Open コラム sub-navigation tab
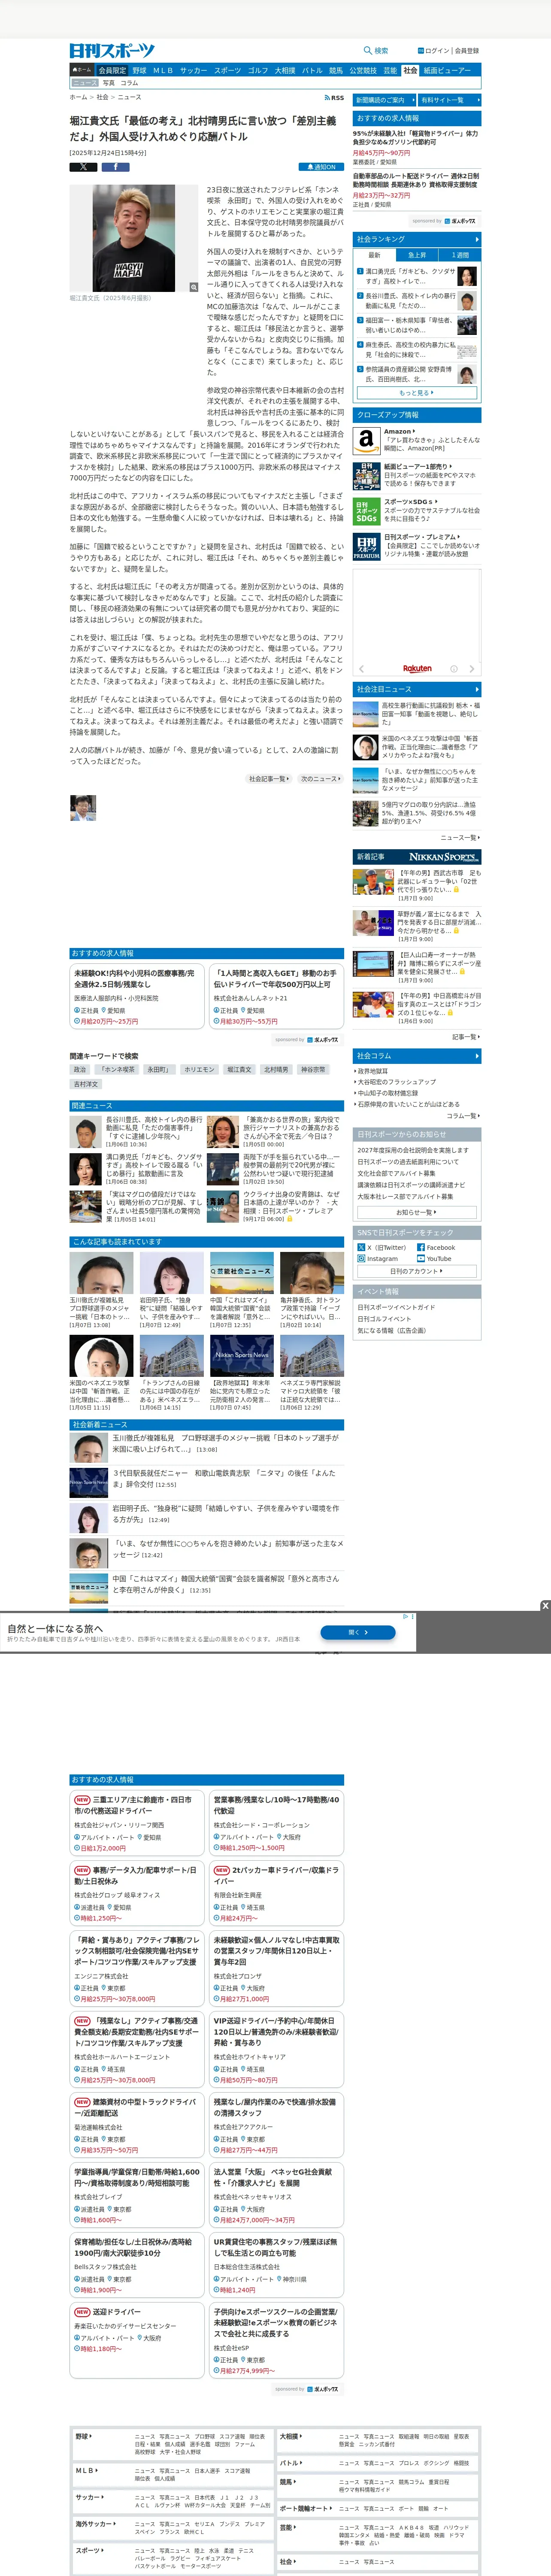551x2576 pixels. pos(129,83)
